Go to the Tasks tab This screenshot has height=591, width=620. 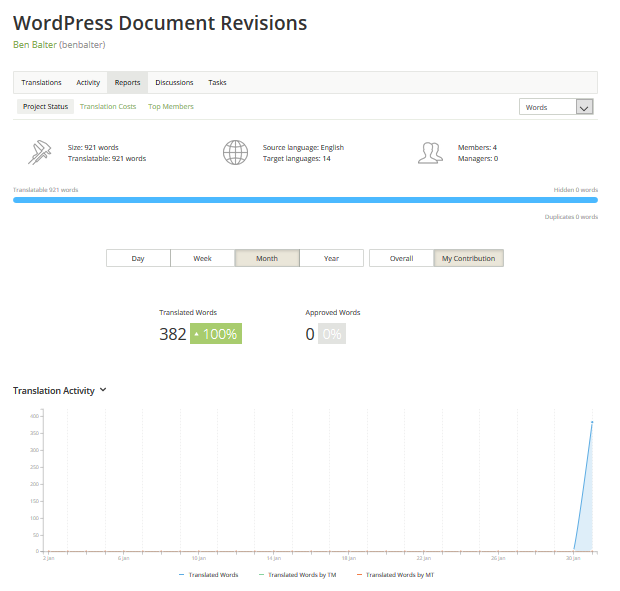click(x=217, y=83)
